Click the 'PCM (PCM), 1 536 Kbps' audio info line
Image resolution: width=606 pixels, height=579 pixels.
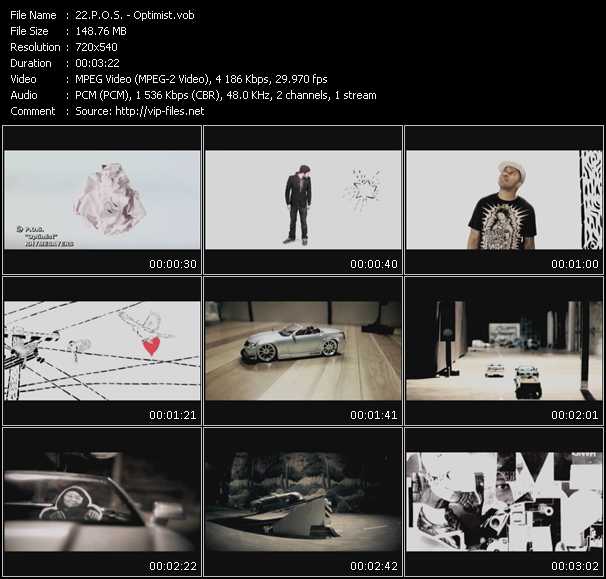click(226, 95)
